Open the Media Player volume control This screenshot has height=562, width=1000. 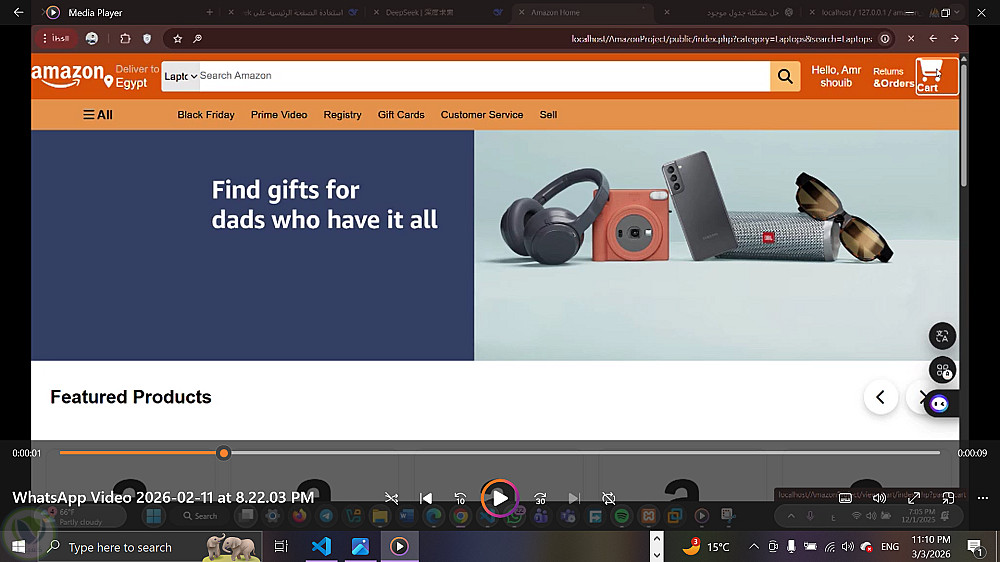coord(879,498)
